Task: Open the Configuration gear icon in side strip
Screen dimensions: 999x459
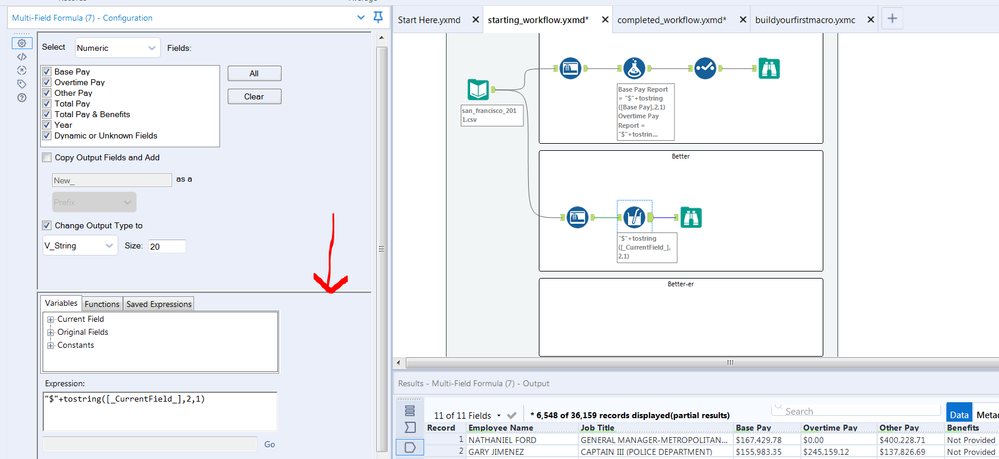Action: click(22, 43)
